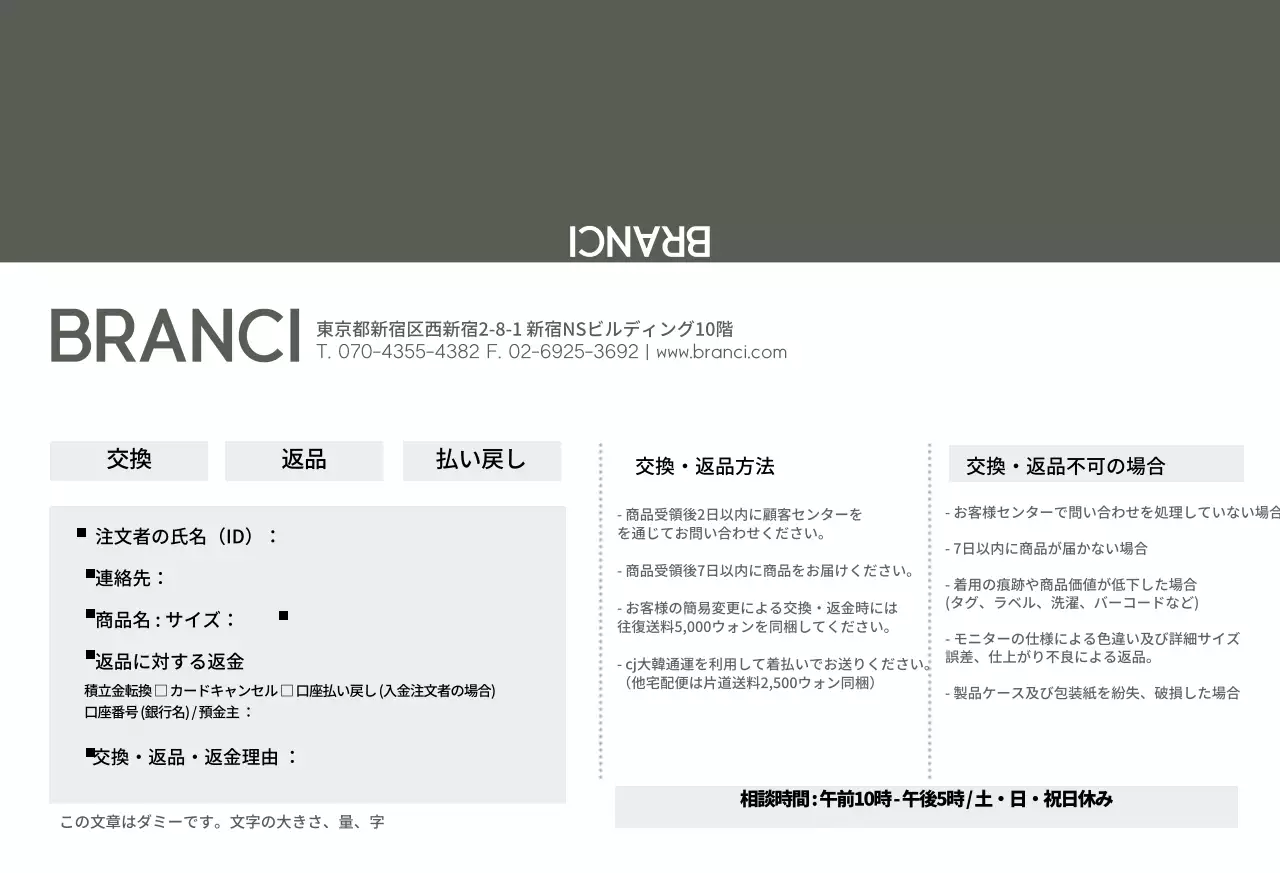The height and width of the screenshot is (873, 1280).
Task: Switch to the 交換 tab
Action: (x=128, y=460)
